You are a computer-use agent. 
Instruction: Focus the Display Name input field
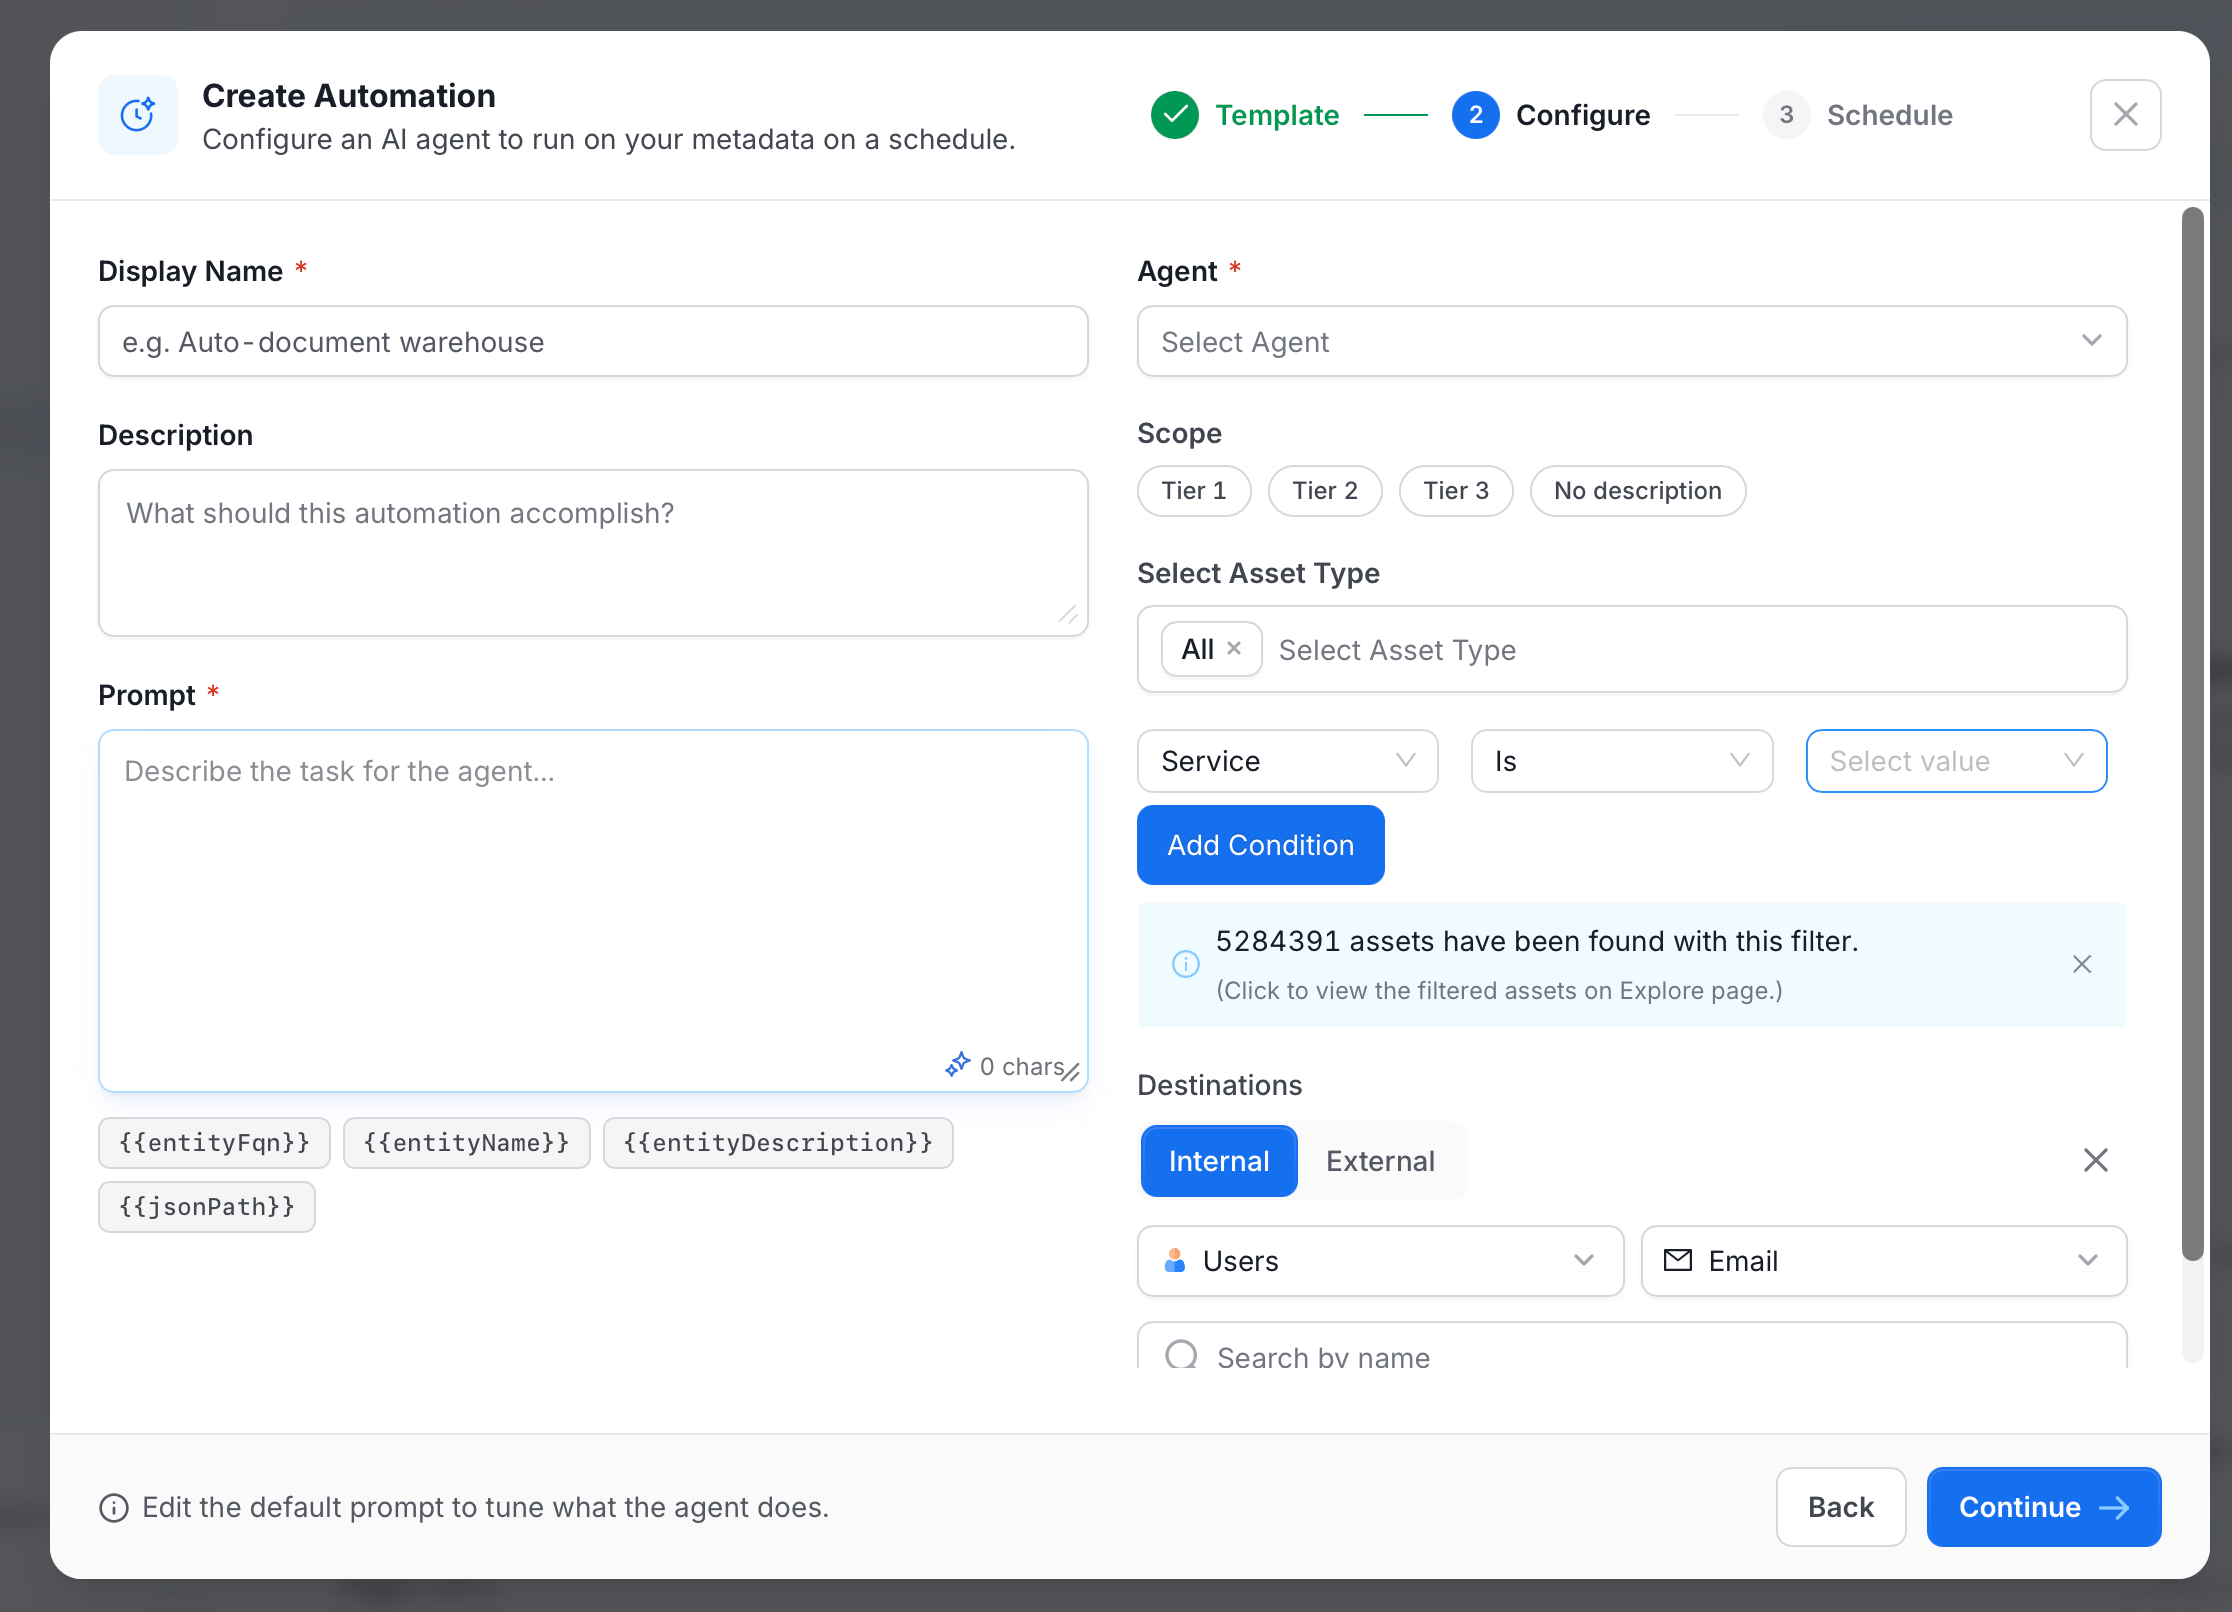click(x=593, y=341)
